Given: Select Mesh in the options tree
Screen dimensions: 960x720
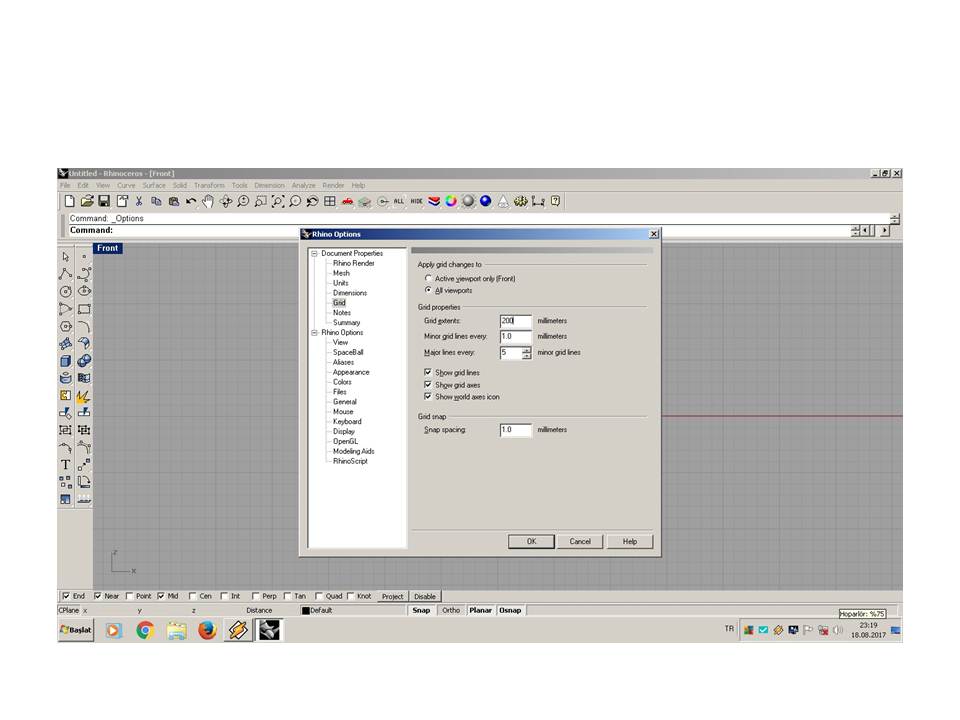Looking at the screenshot, I should tap(341, 273).
